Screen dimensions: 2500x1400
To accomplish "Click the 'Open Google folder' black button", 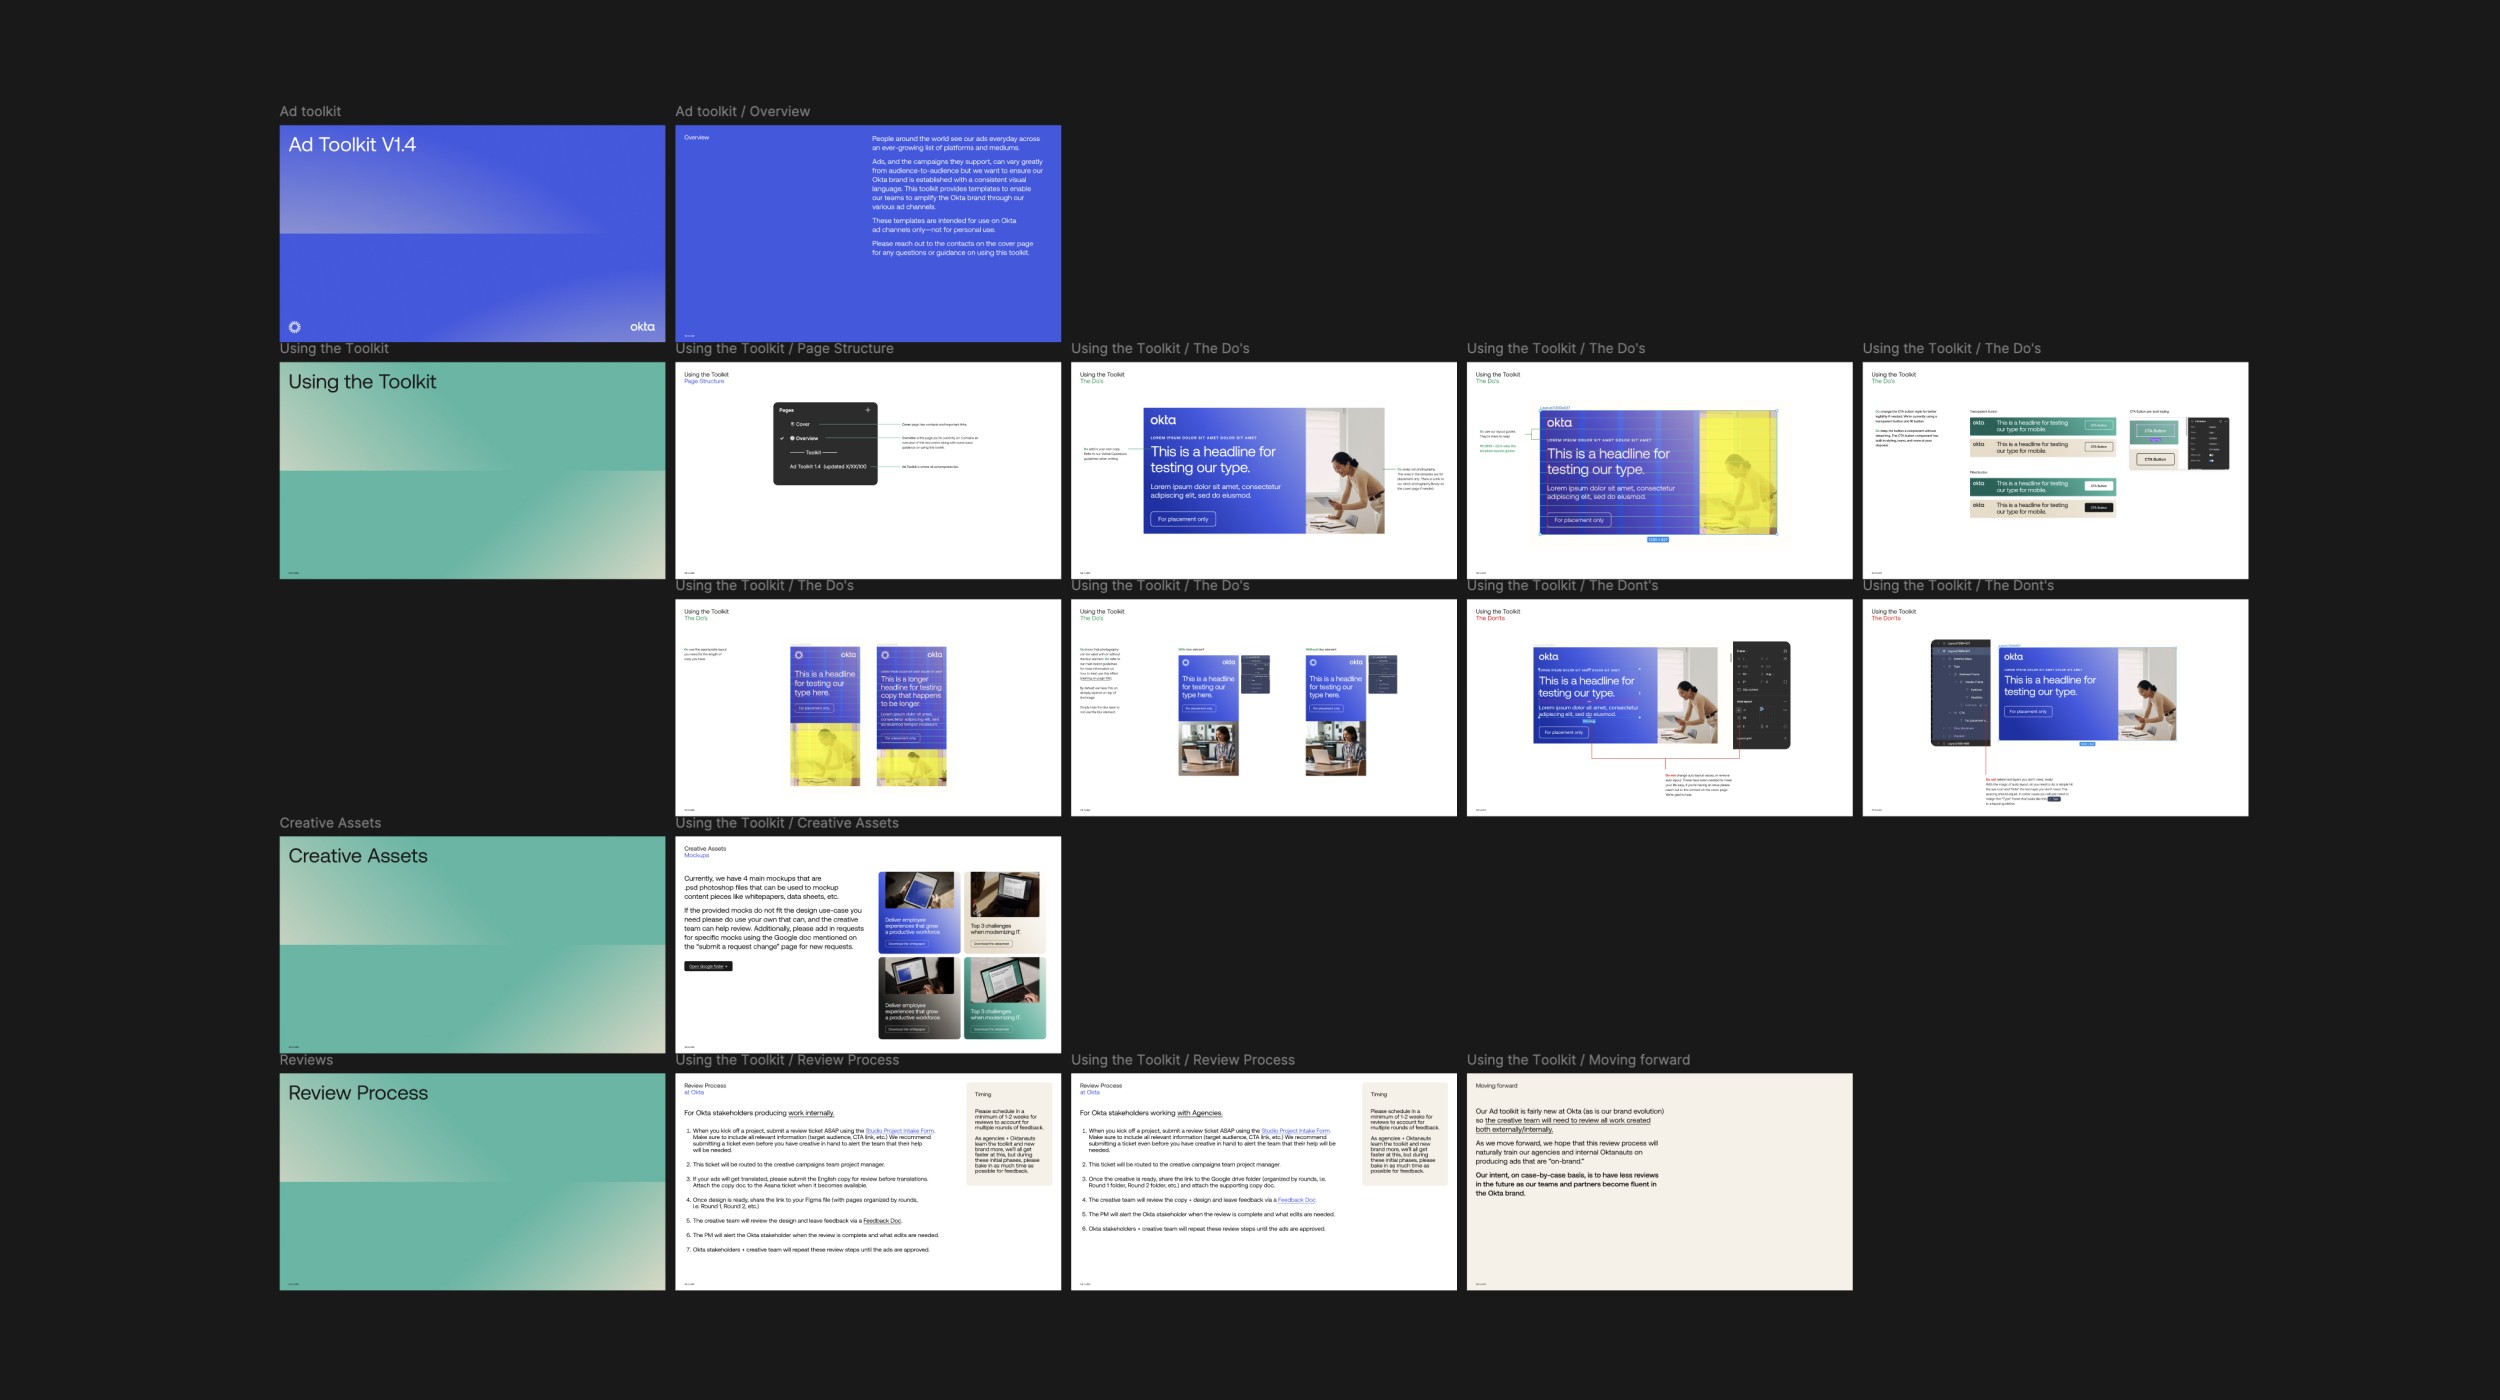I will click(708, 966).
